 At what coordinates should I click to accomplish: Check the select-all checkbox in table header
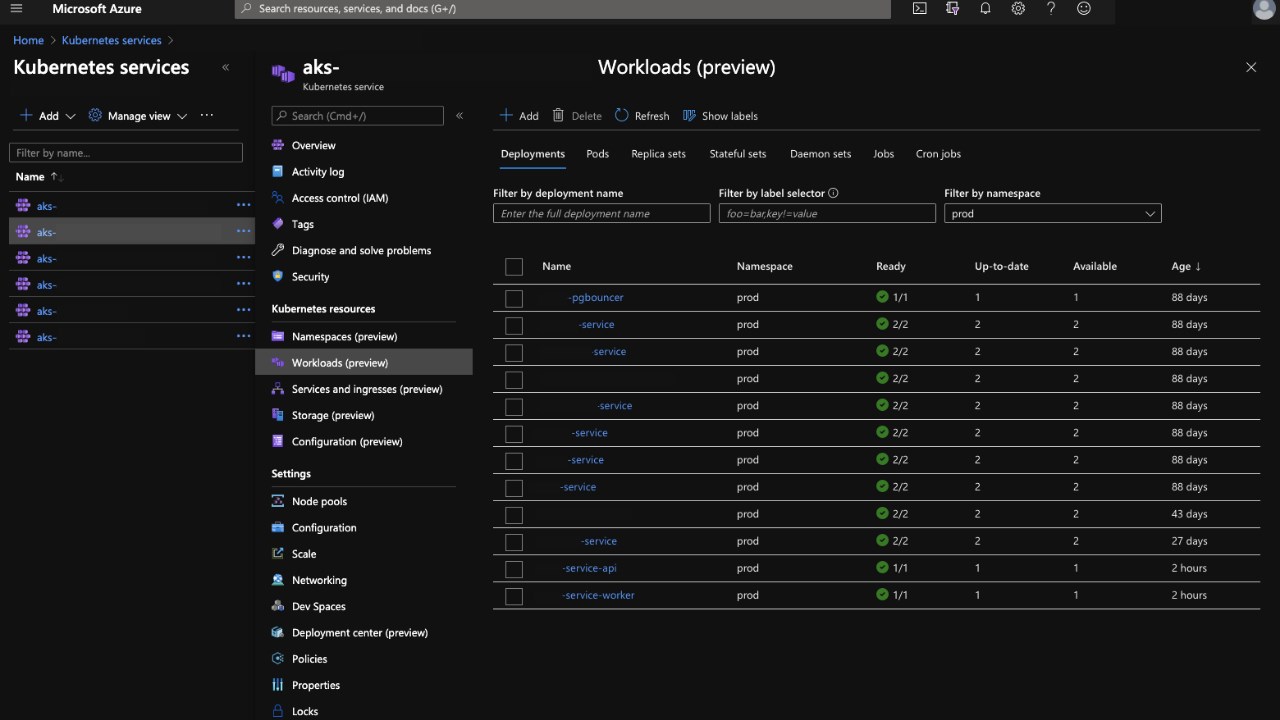coord(514,267)
